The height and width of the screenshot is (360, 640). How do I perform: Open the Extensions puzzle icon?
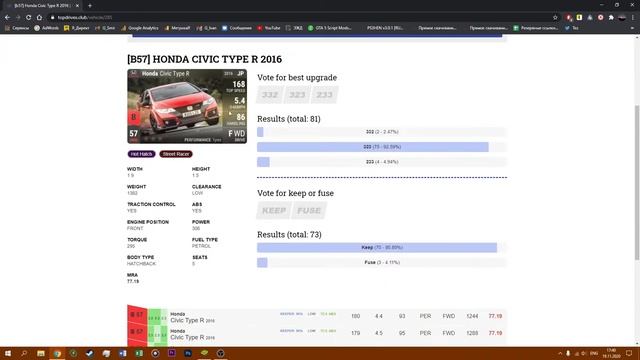point(611,18)
